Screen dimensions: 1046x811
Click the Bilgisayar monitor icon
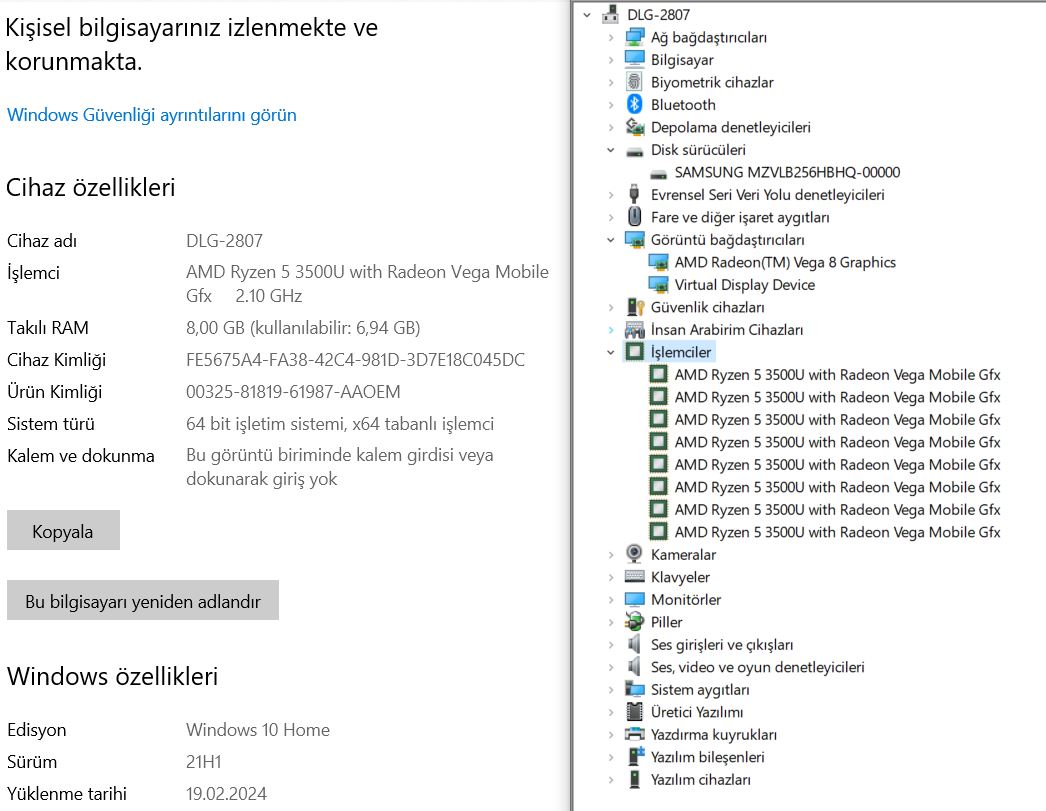tap(634, 59)
